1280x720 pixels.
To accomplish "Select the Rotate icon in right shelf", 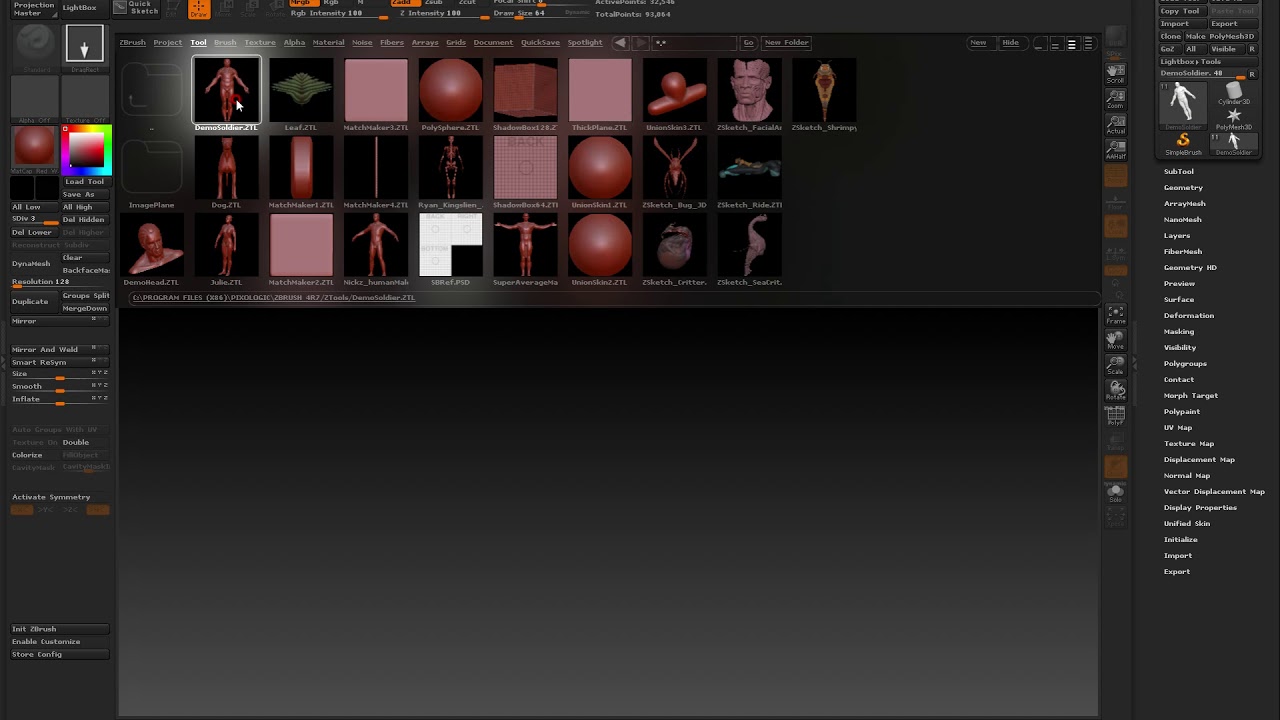I will 1115,390.
